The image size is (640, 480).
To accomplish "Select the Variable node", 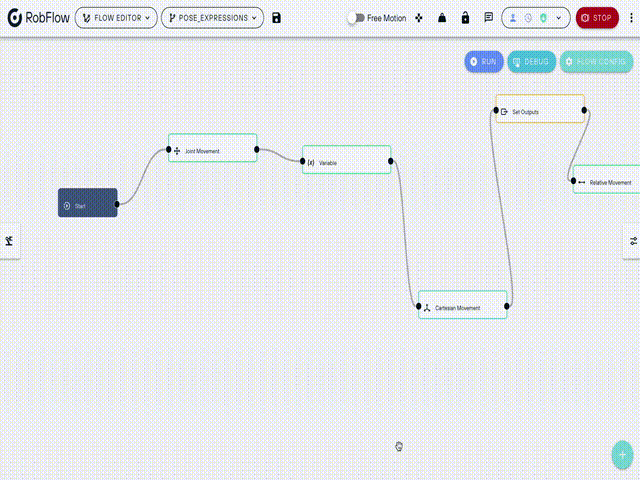I will [x=347, y=160].
